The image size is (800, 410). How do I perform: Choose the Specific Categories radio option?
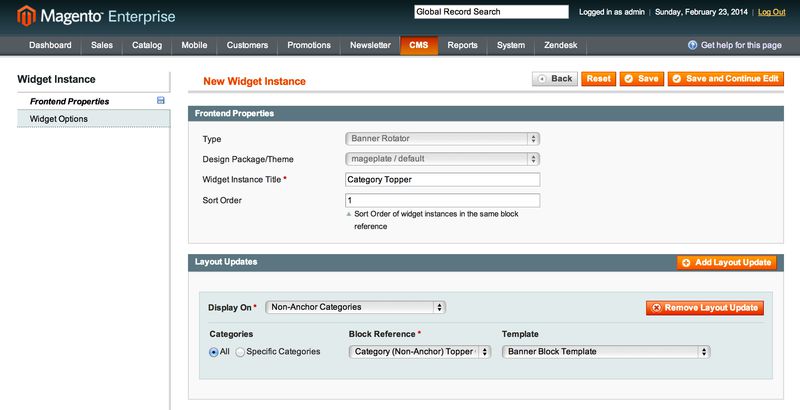pos(240,352)
